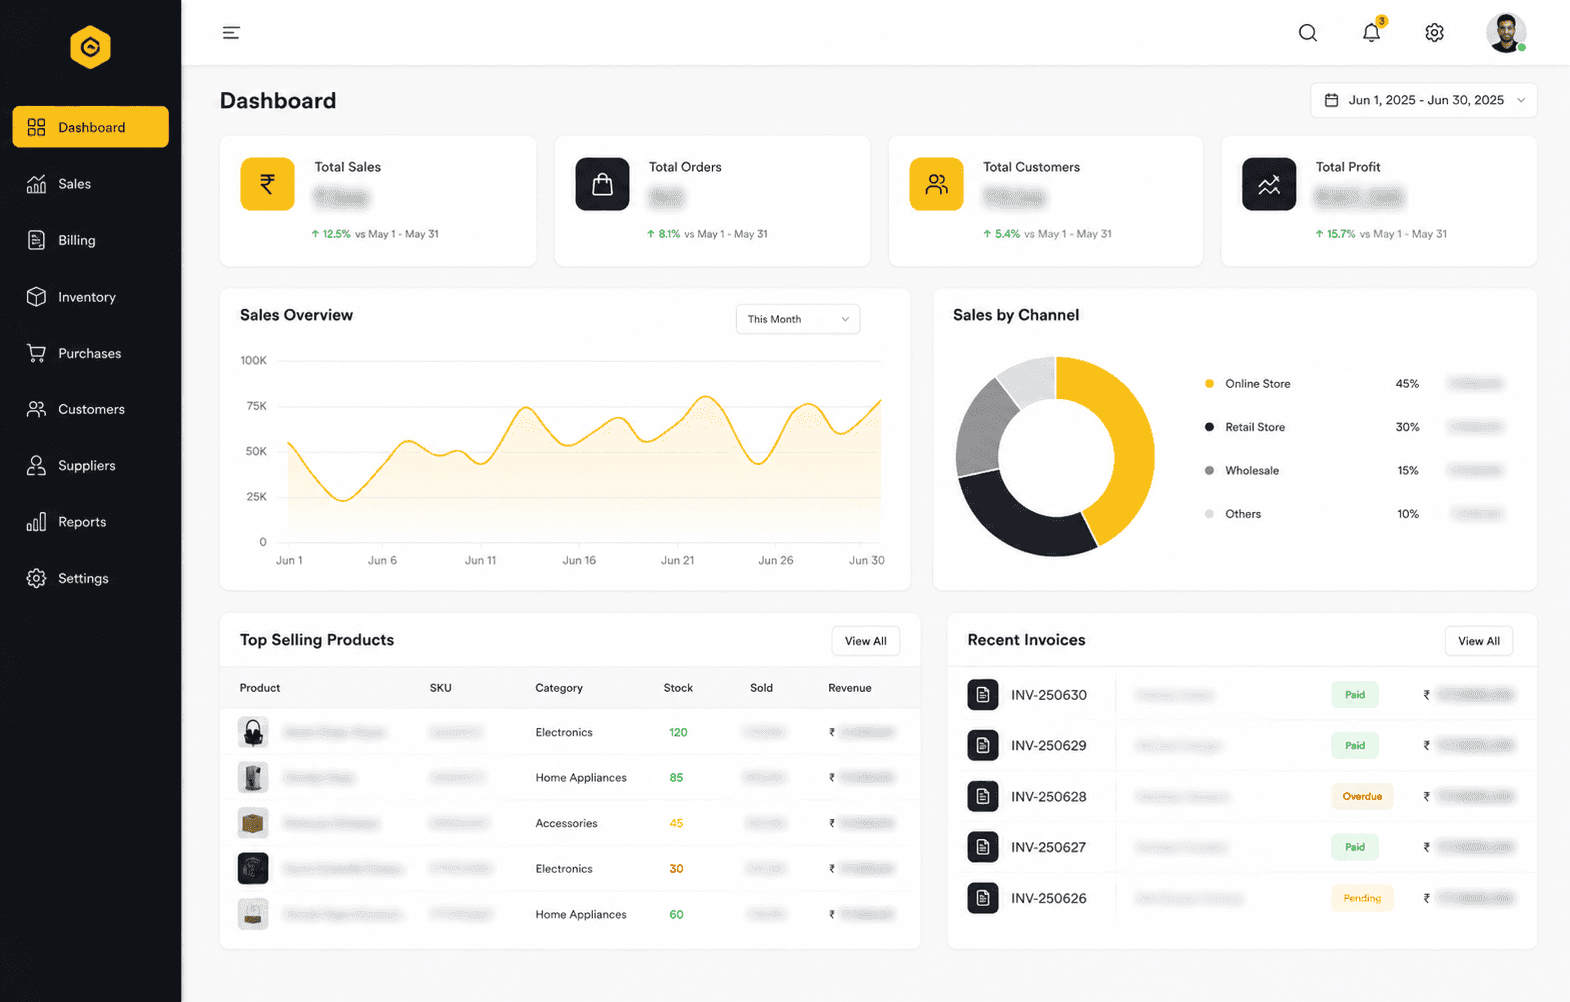Click the Jun 16 axis label
1570x1002 pixels.
pos(579,560)
